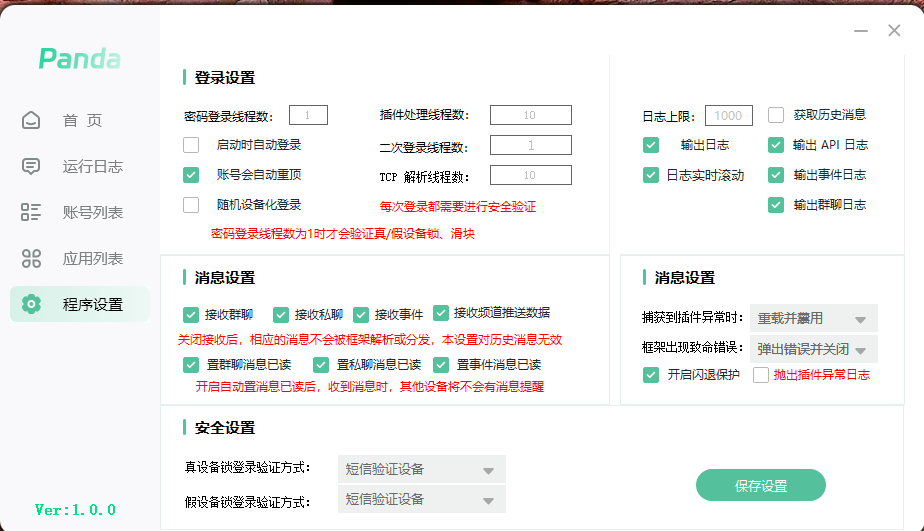
Task: Uncheck 账号会自动重顶 option
Action: point(191,175)
